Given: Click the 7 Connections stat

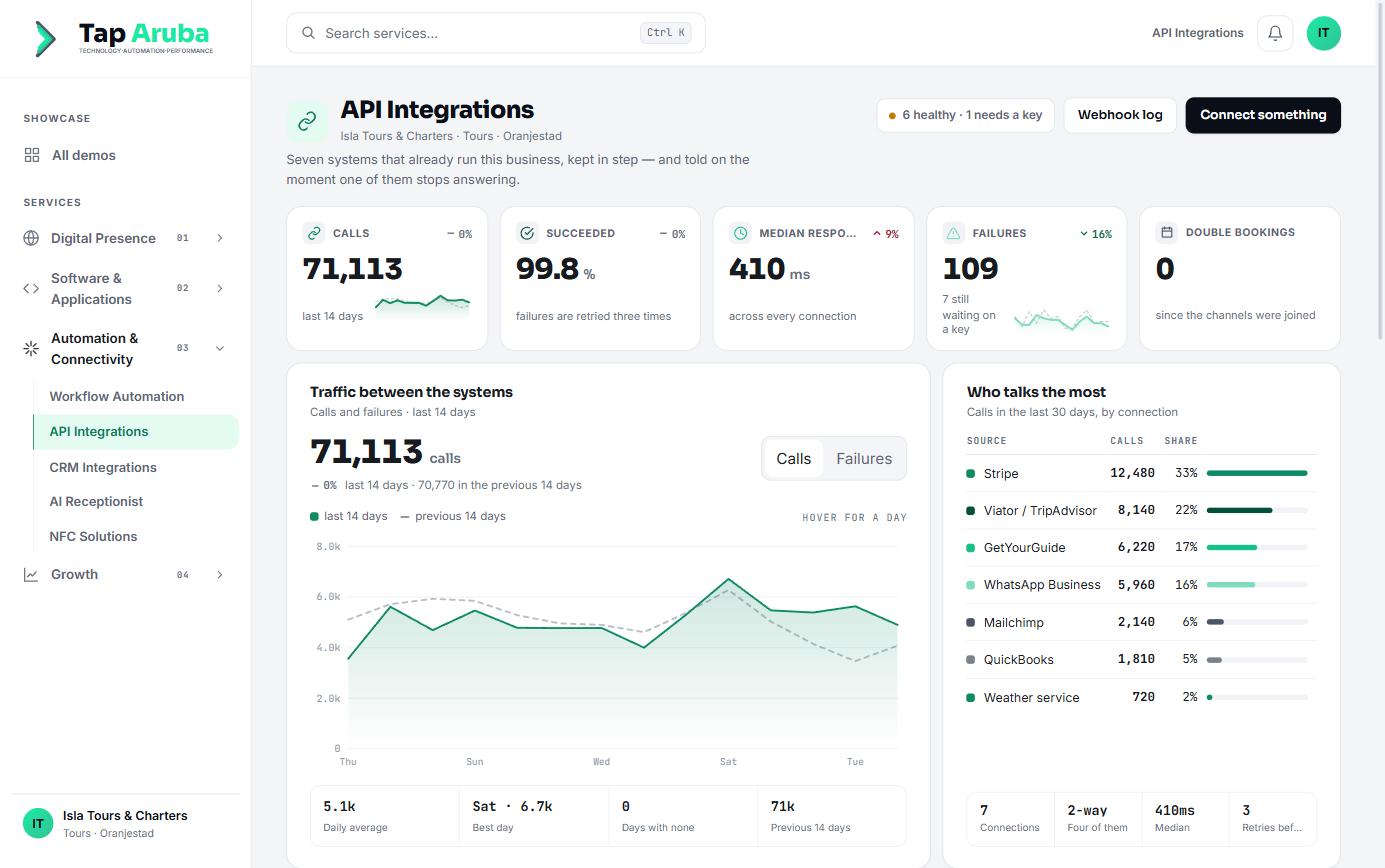Looking at the screenshot, I should (1010, 817).
